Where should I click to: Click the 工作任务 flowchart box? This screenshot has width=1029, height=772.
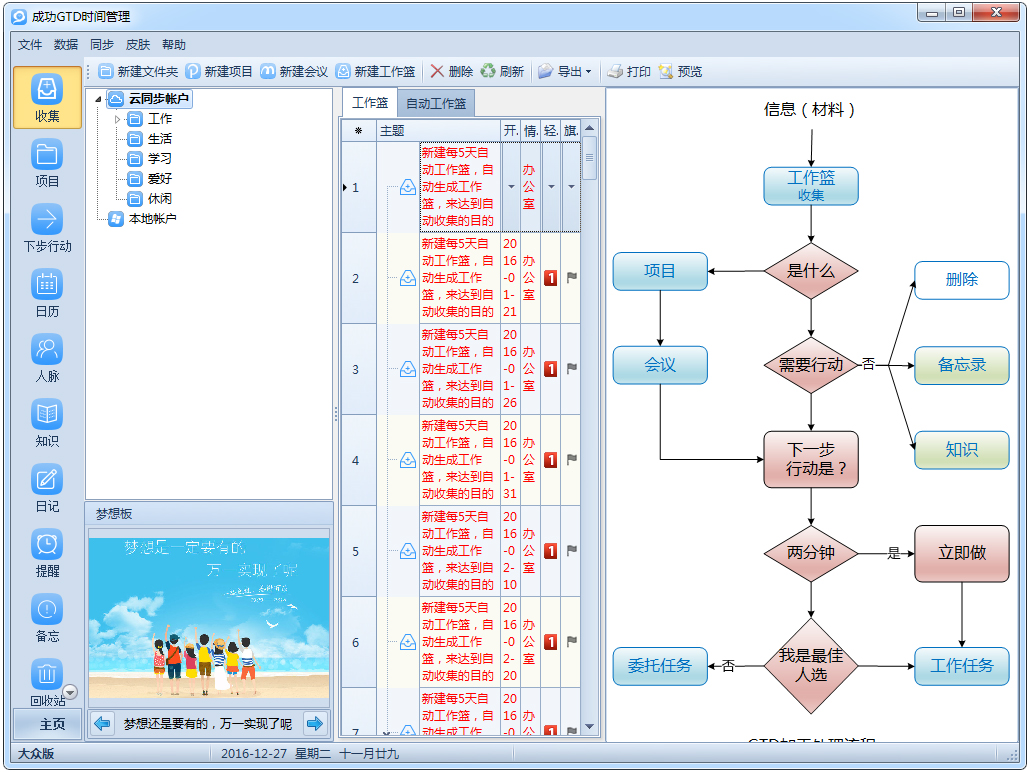point(961,666)
